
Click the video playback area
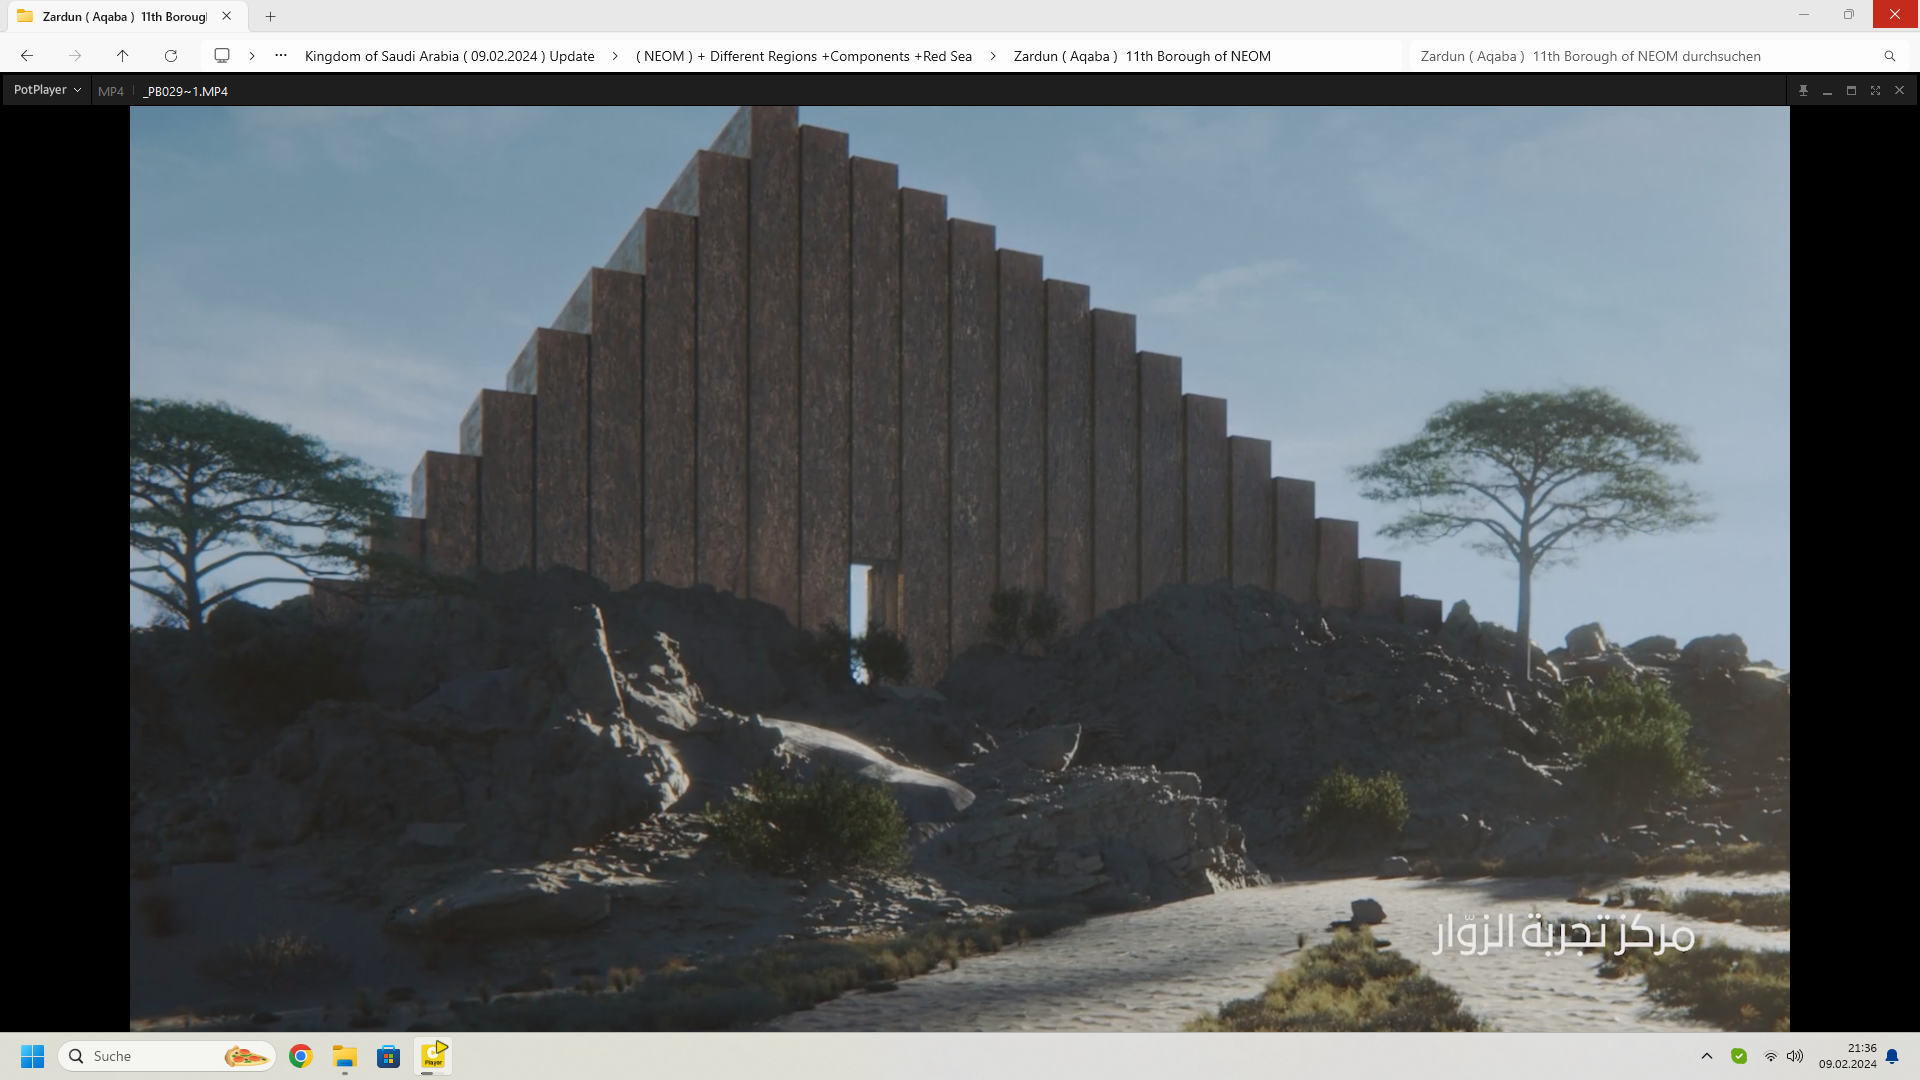point(959,568)
